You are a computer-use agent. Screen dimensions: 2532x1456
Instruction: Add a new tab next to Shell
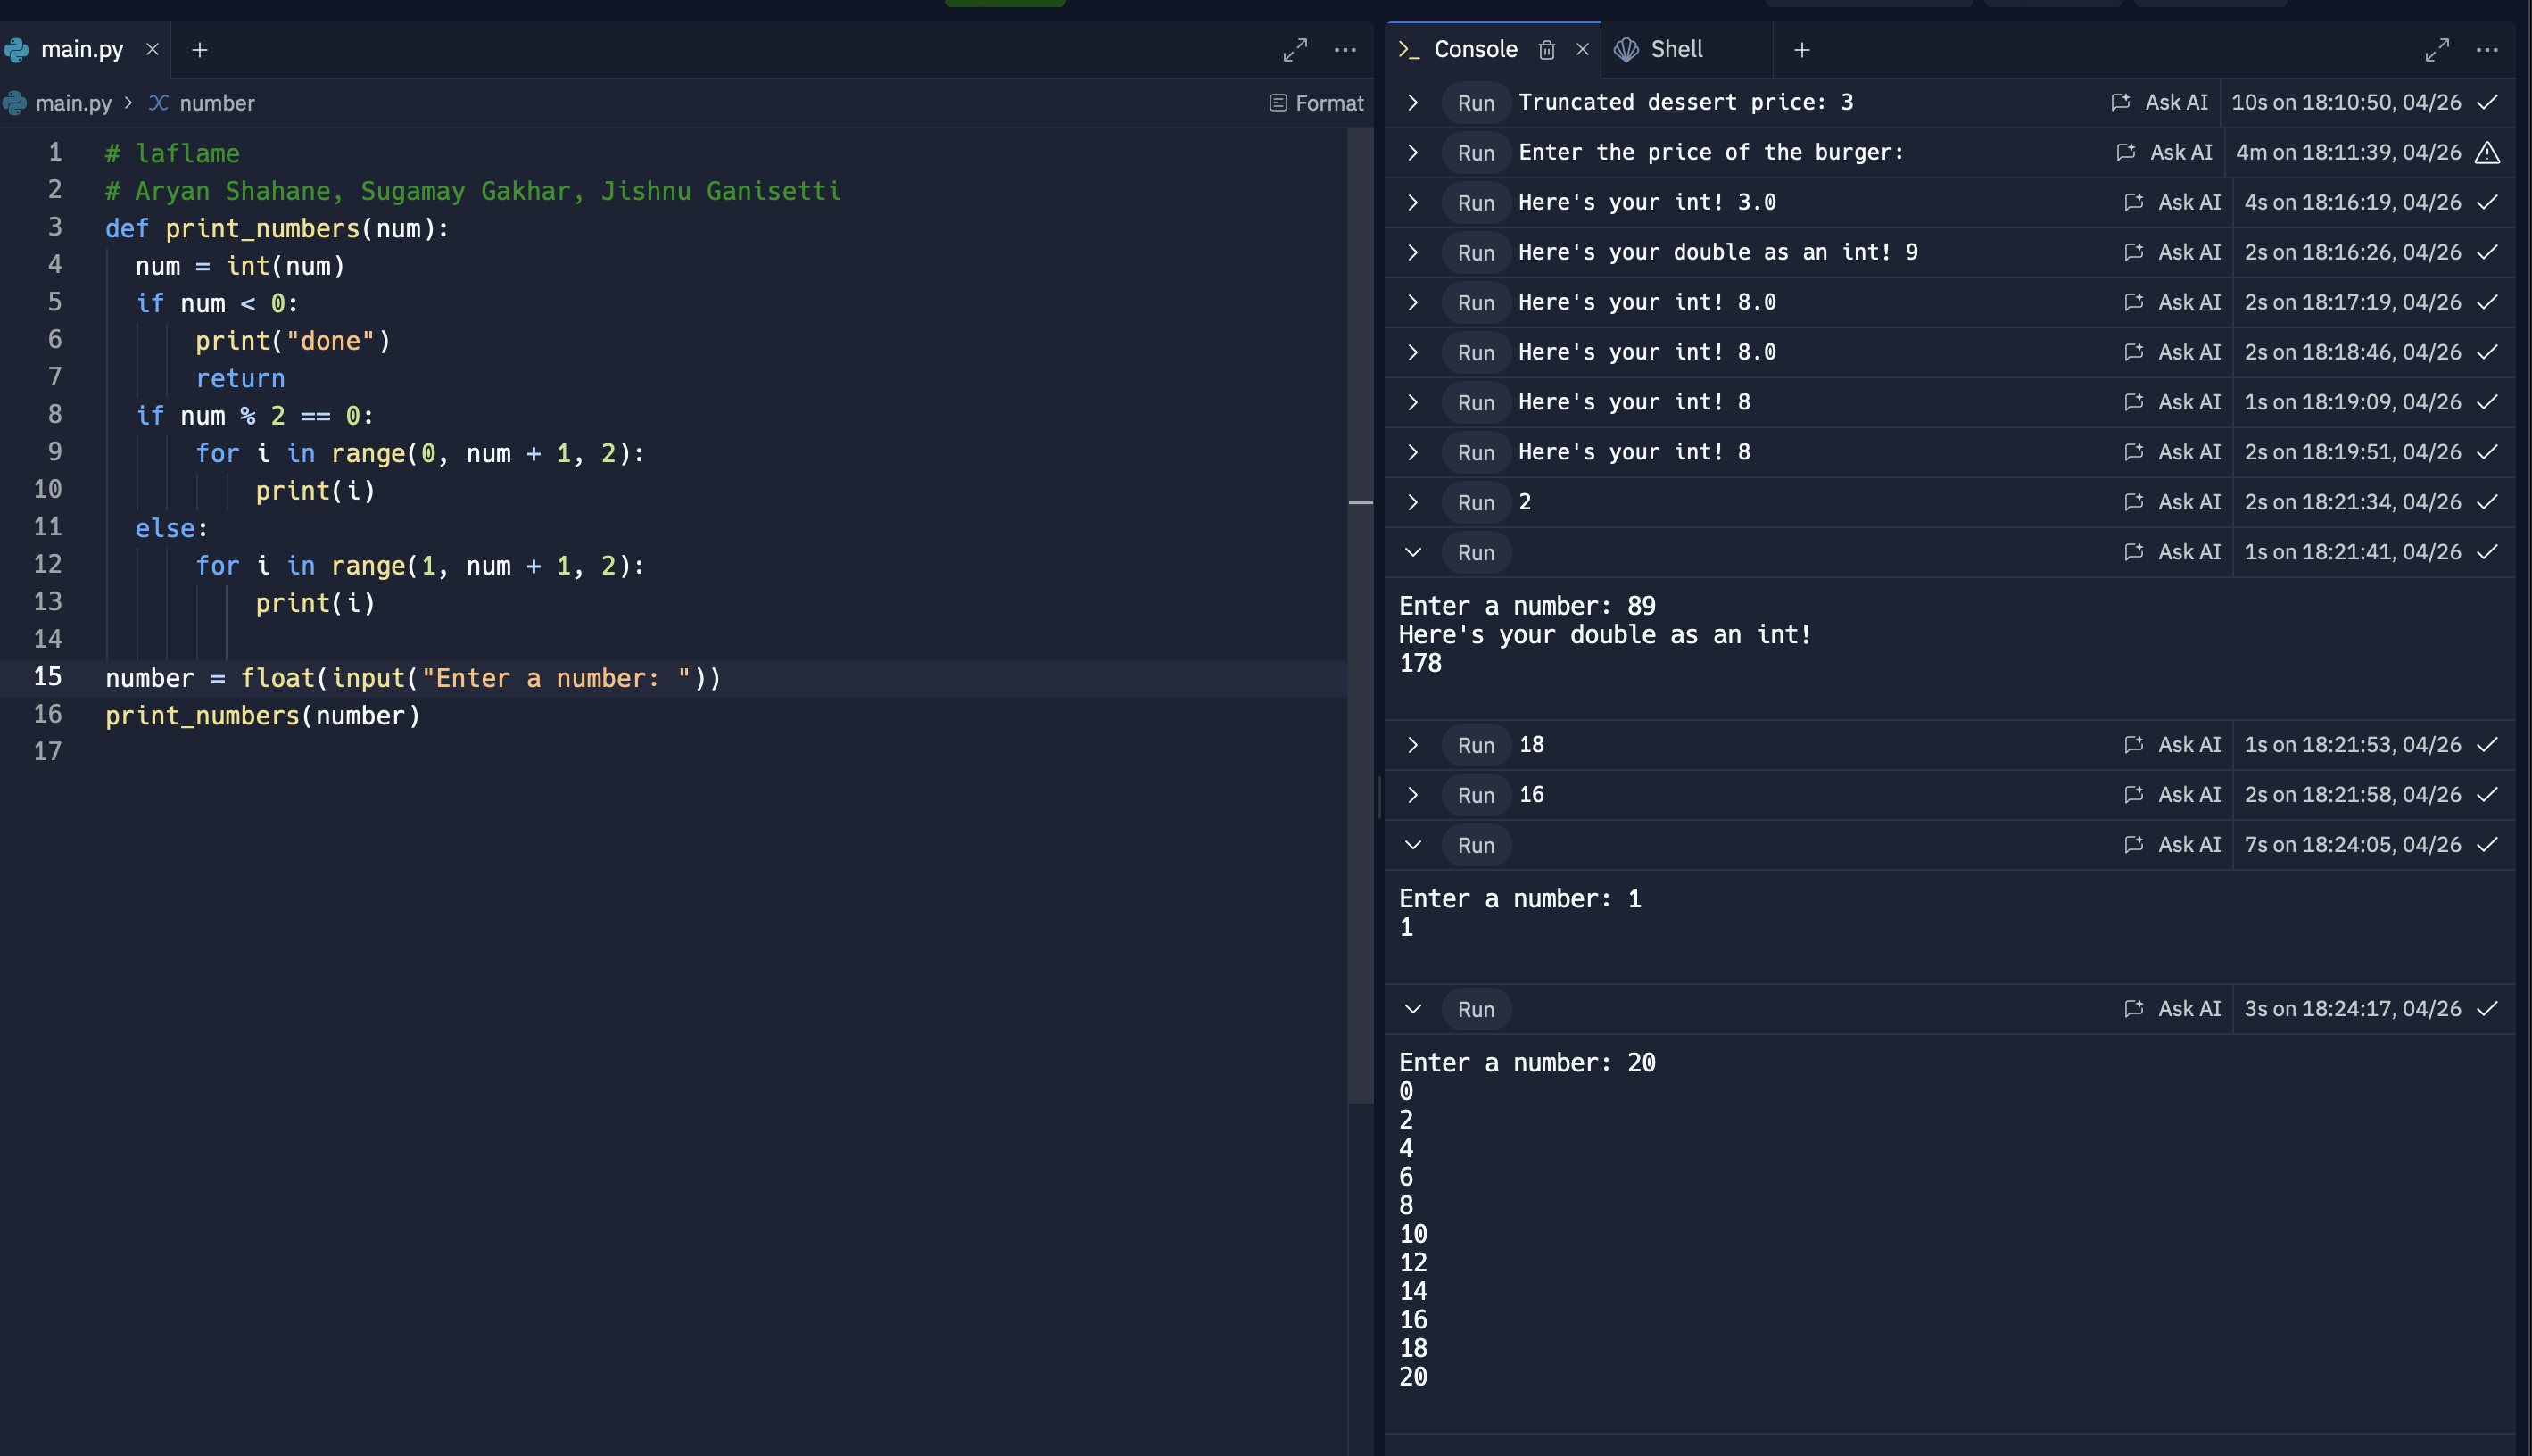click(x=1801, y=50)
